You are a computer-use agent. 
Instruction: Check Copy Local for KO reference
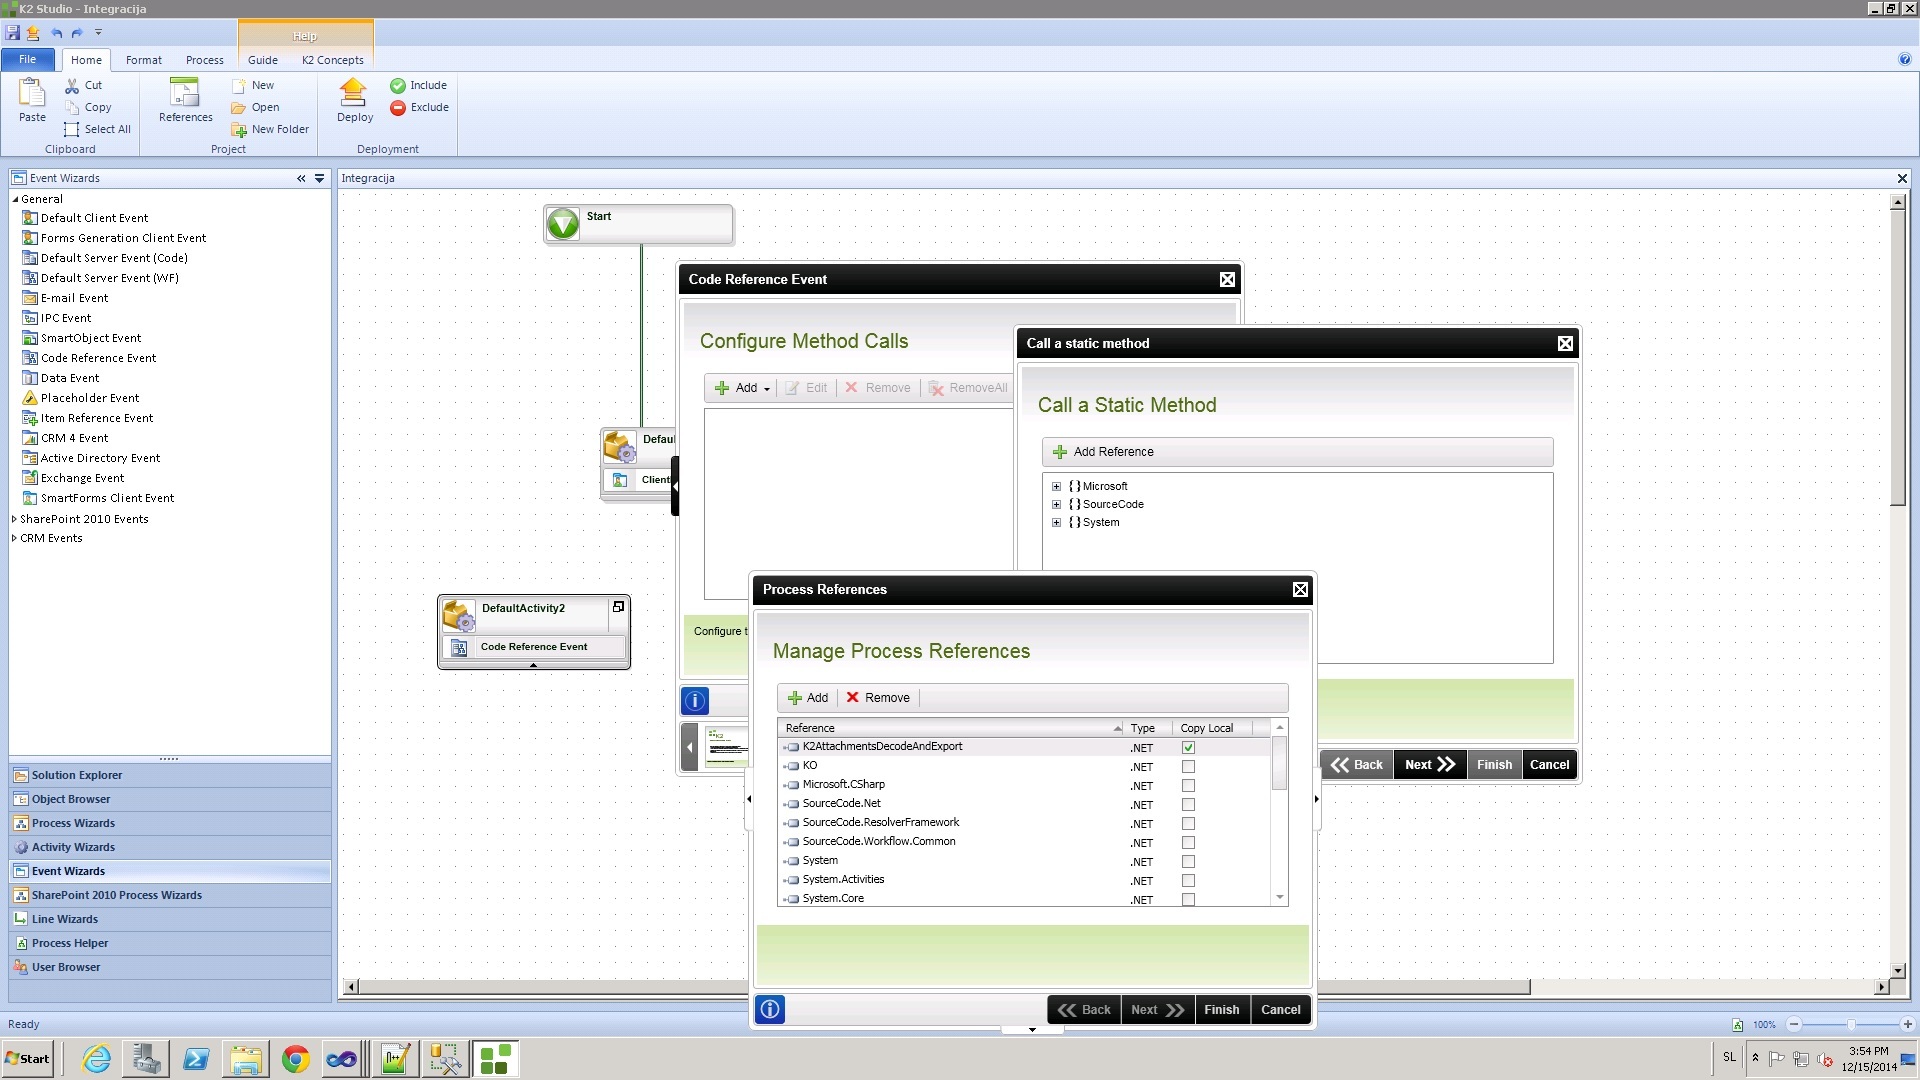(x=1188, y=767)
